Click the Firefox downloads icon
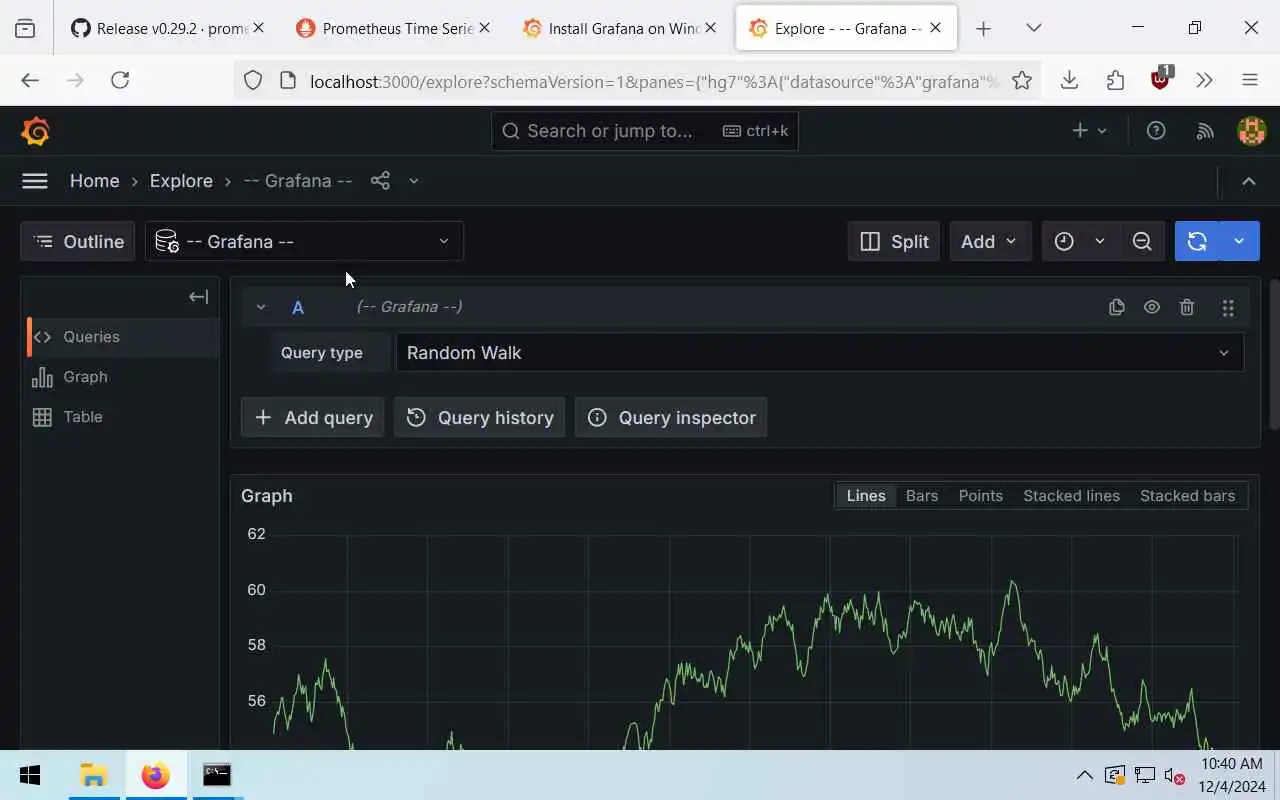 pyautogui.click(x=1069, y=81)
